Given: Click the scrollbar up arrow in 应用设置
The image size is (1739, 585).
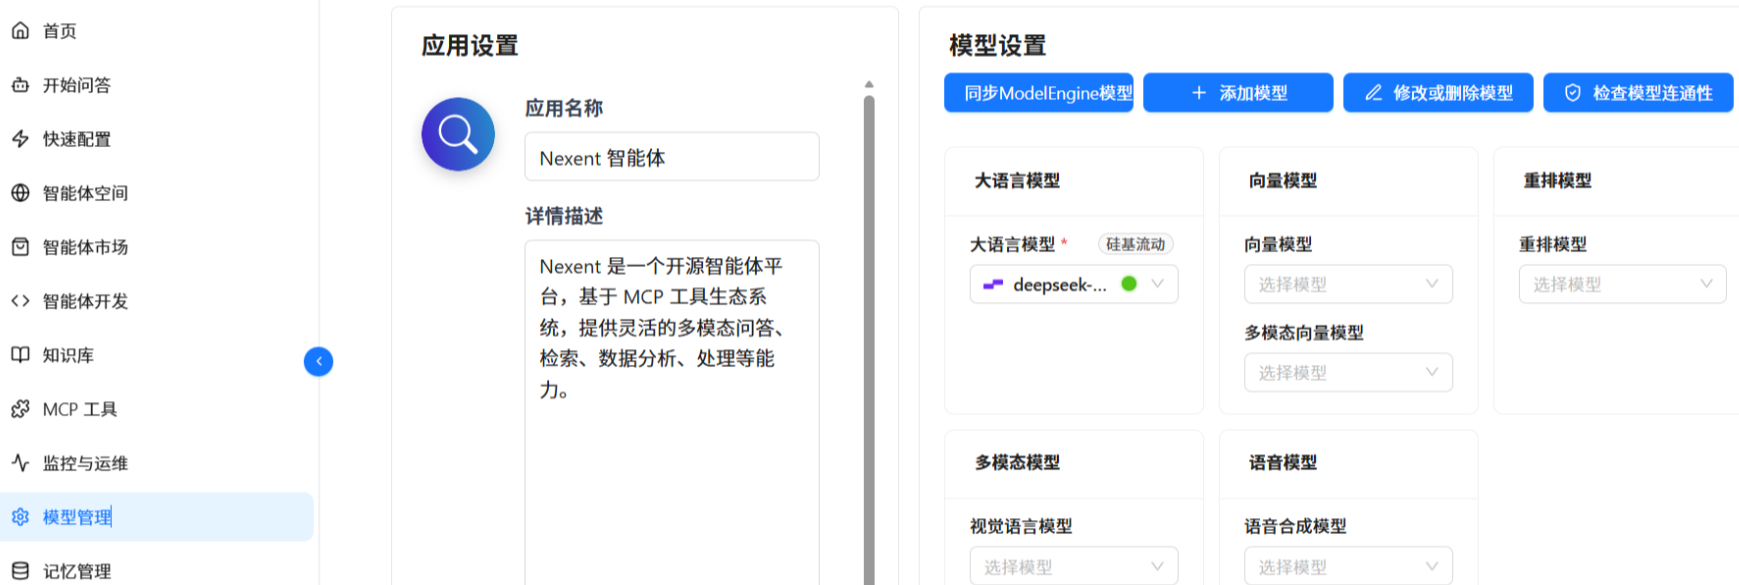Looking at the screenshot, I should 869,84.
